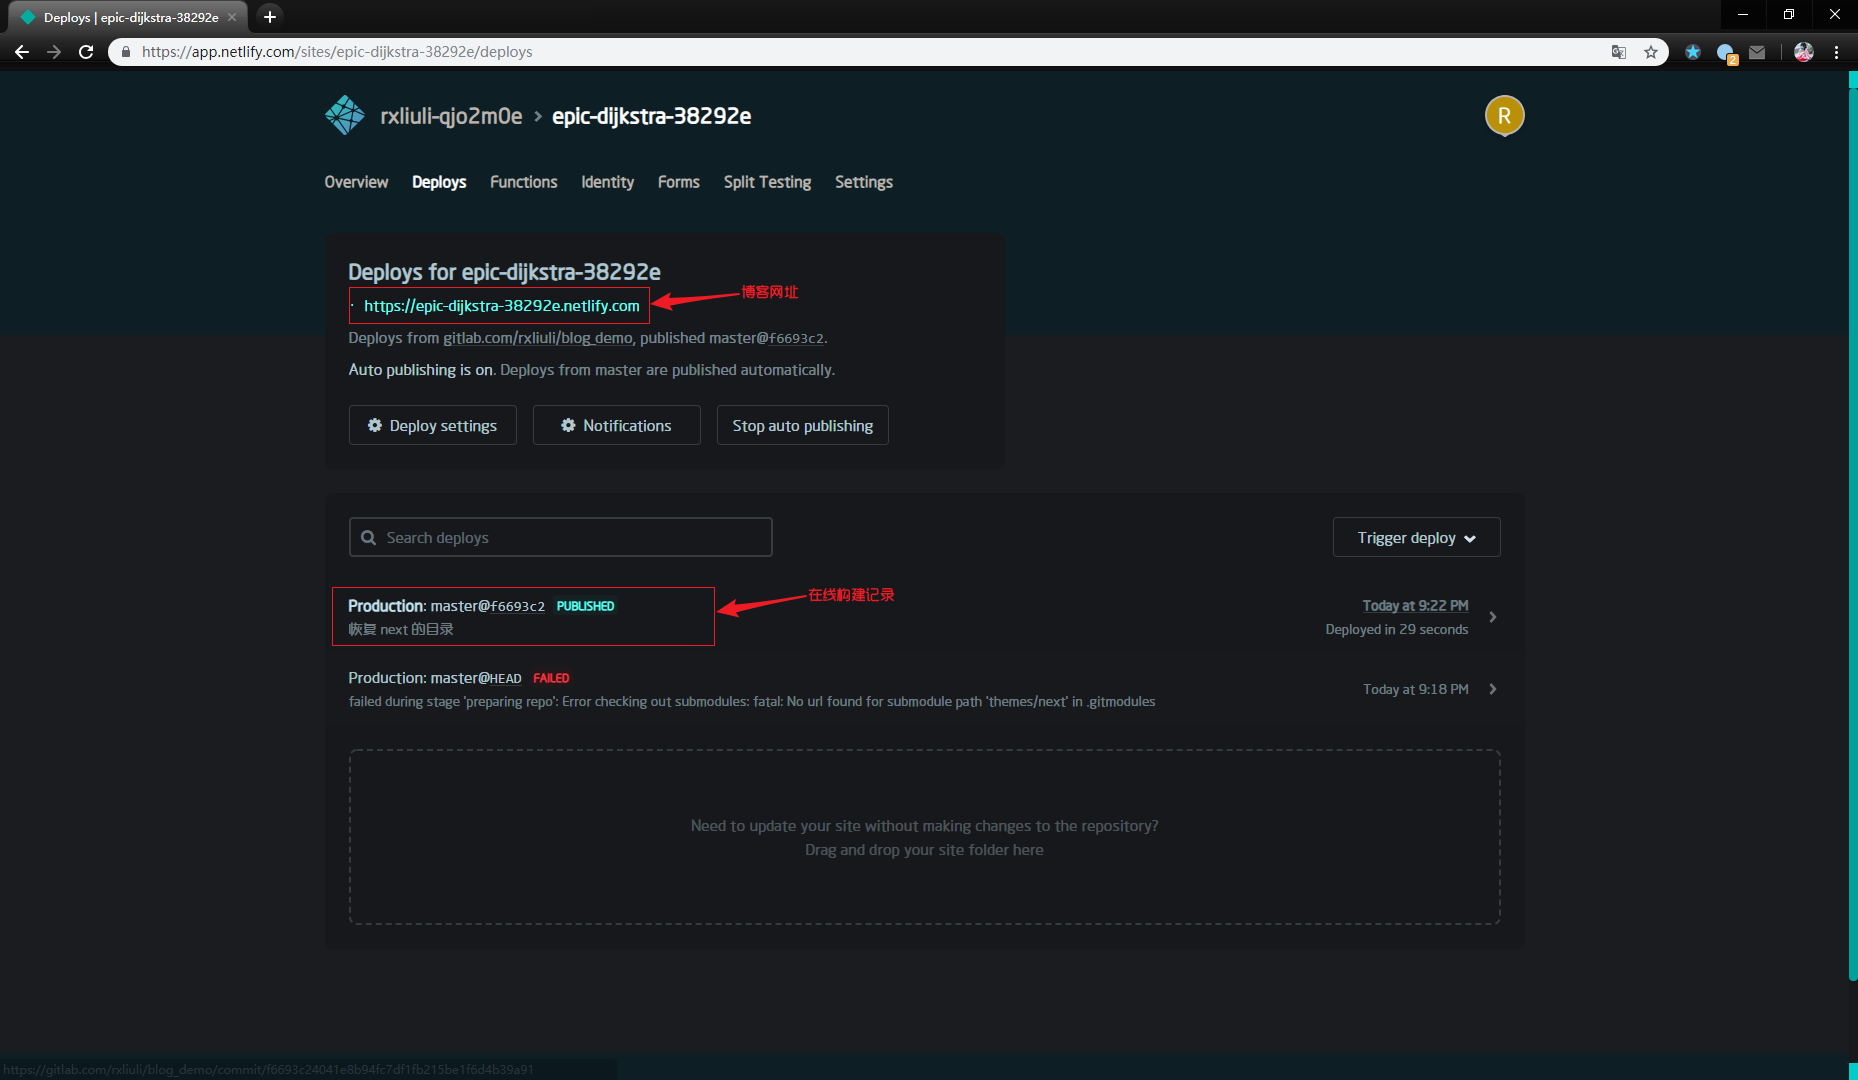The height and width of the screenshot is (1080, 1858).
Task: Click the failed deploy error message text
Action: (752, 702)
